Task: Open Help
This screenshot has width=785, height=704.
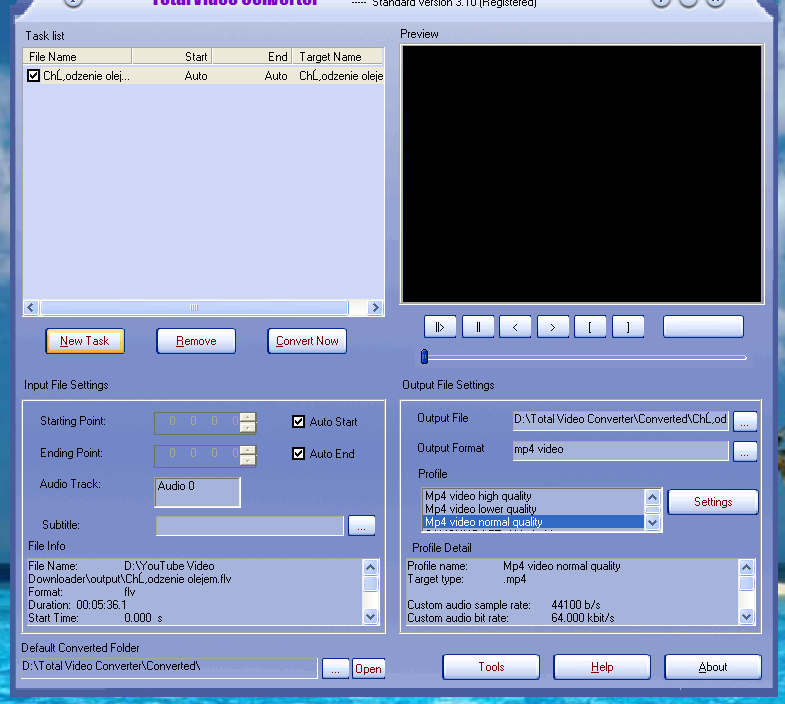Action: (602, 667)
